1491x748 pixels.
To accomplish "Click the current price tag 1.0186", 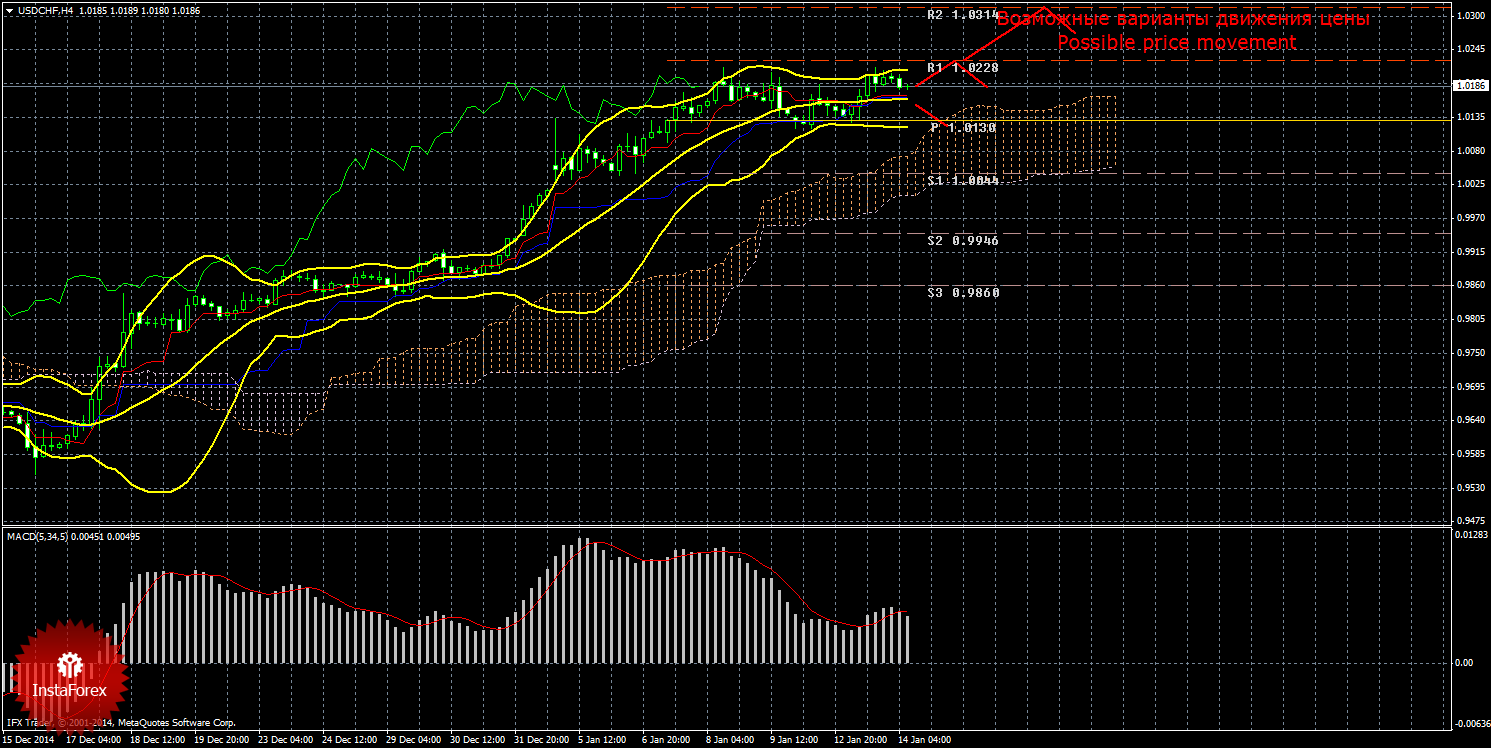I will click(1469, 86).
